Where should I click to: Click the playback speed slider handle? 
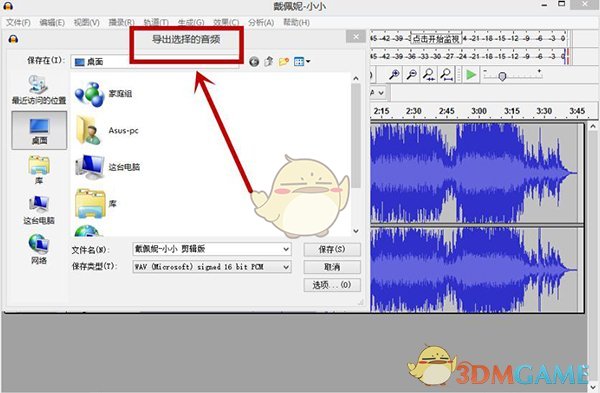(x=502, y=76)
